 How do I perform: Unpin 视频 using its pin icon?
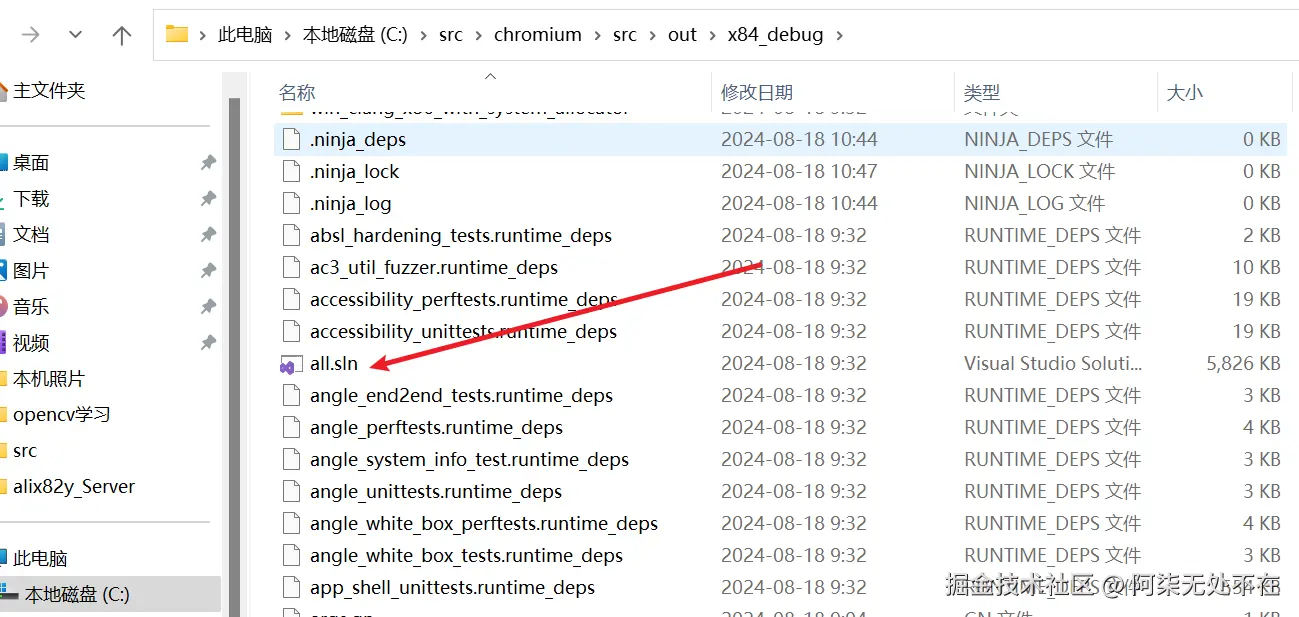coord(208,343)
